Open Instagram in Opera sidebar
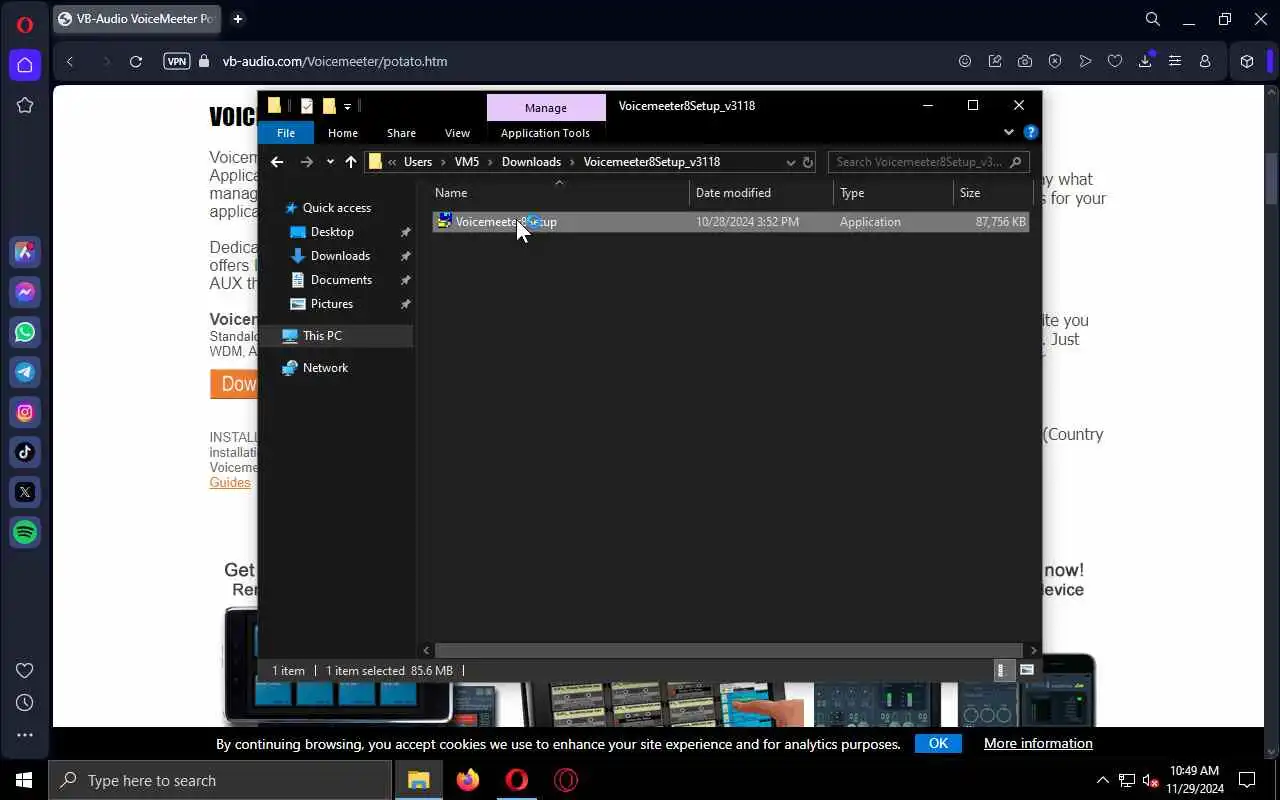 (x=25, y=412)
